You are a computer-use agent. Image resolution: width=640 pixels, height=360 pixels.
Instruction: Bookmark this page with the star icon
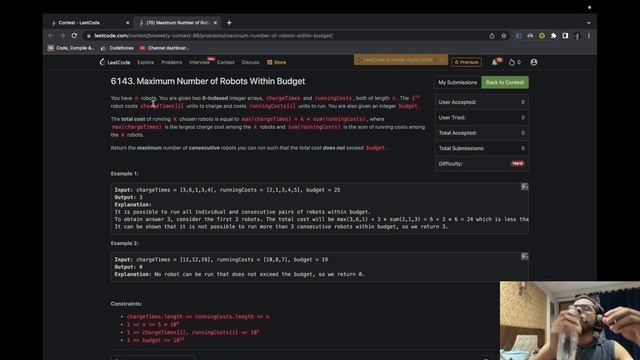(504, 36)
